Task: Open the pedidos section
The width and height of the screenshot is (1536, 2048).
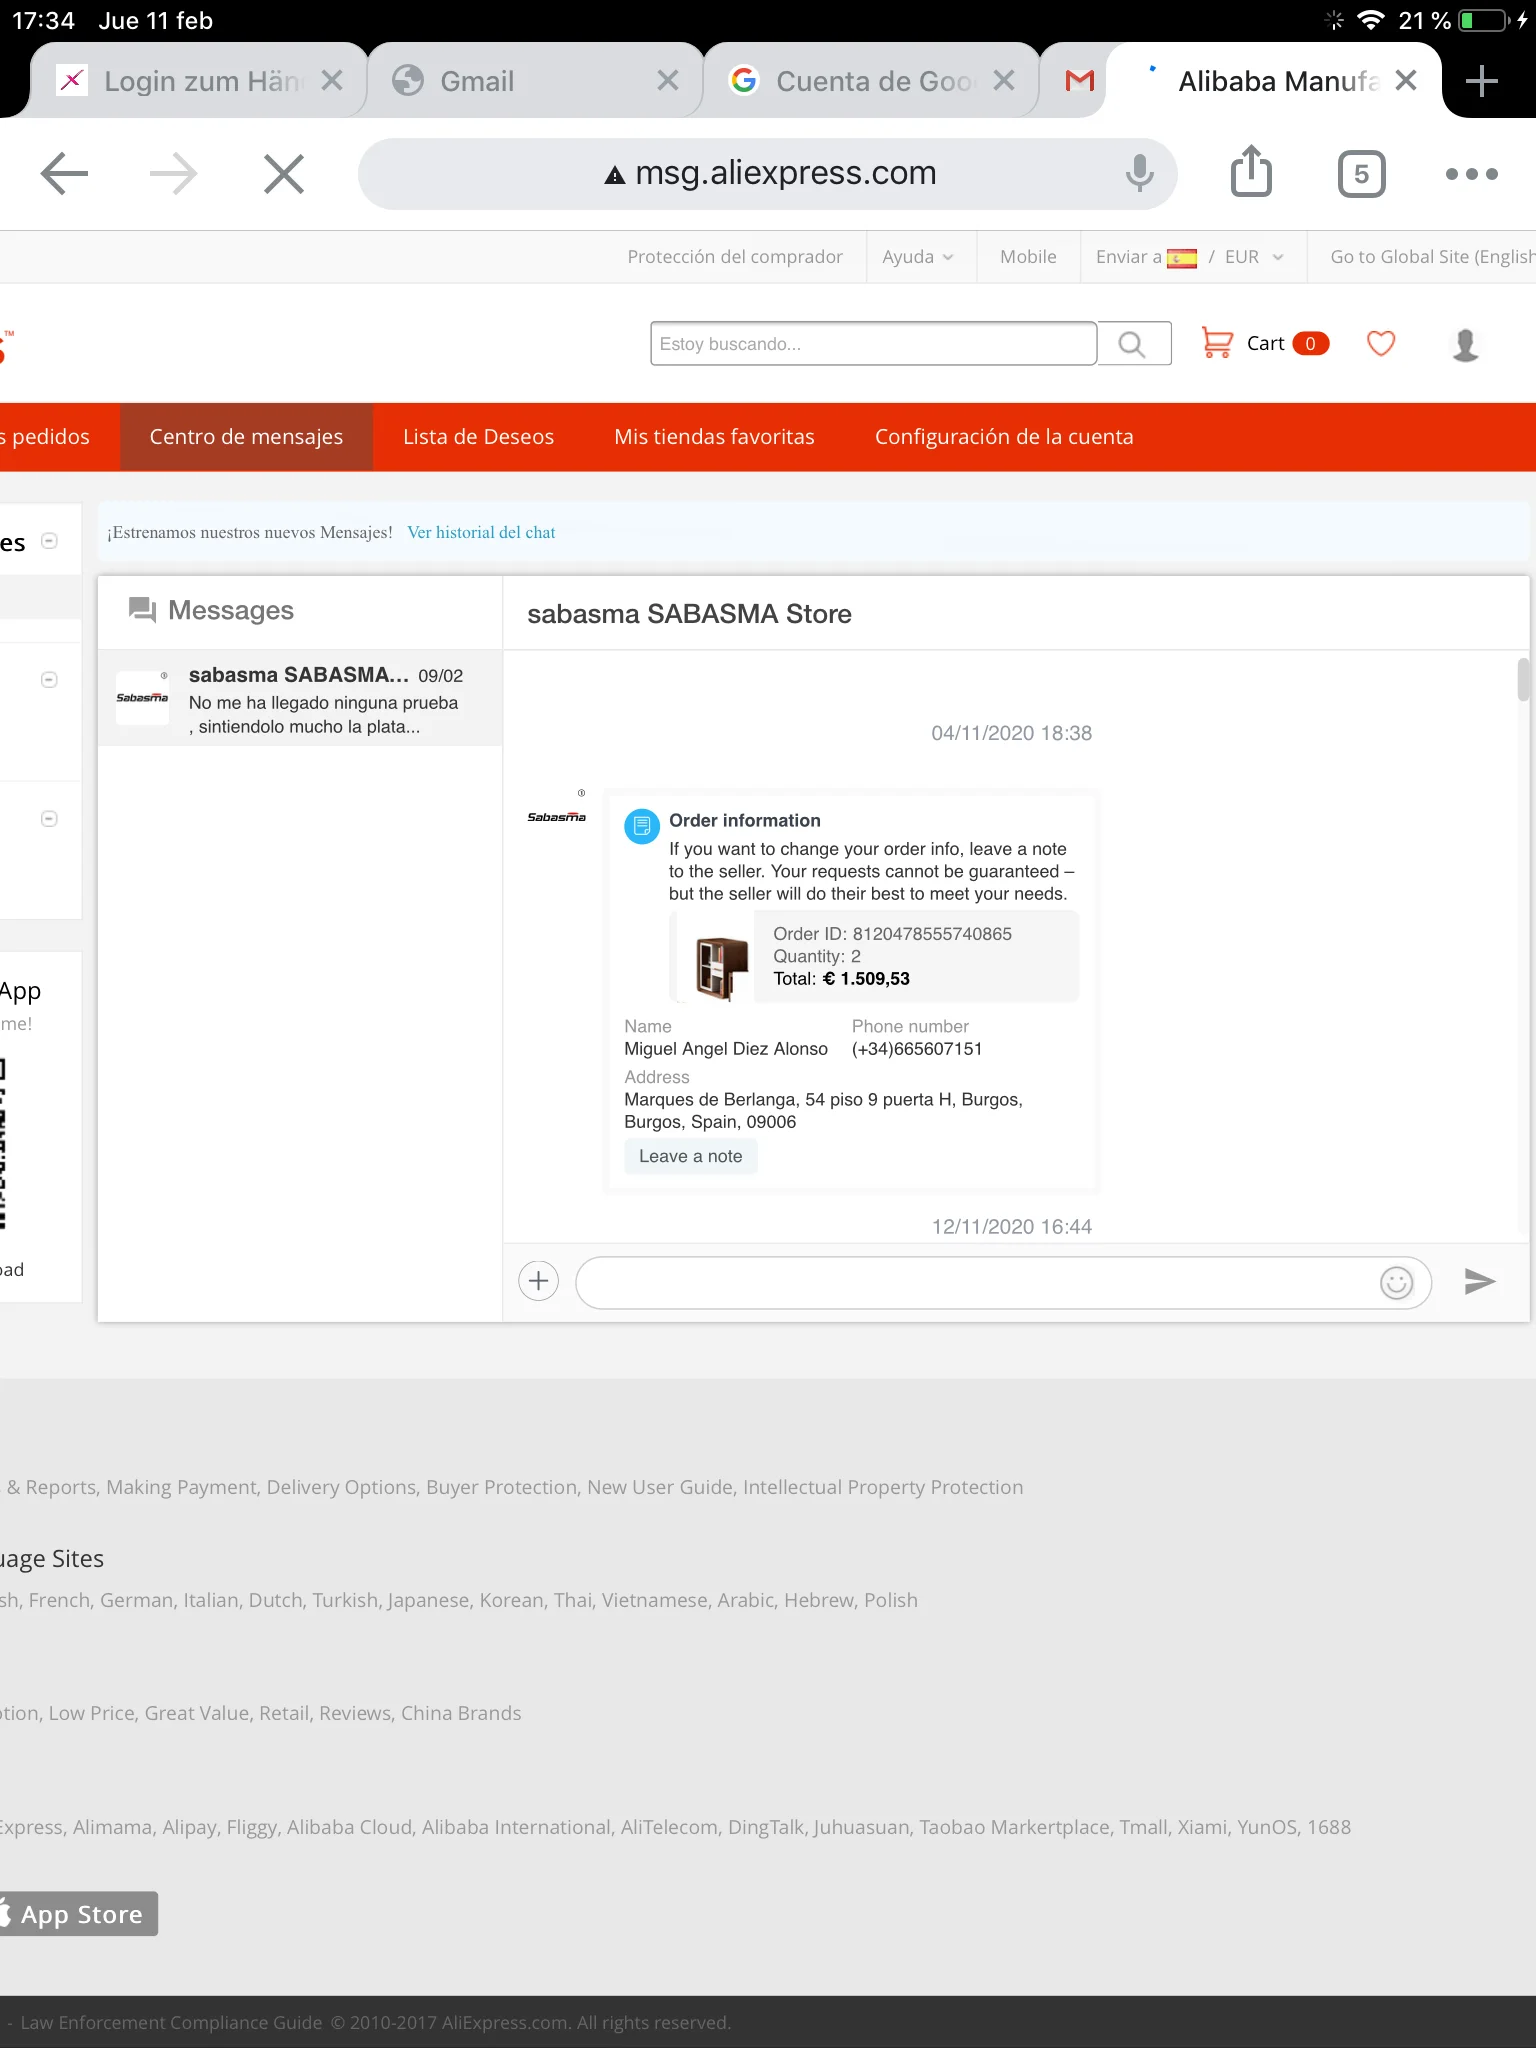Action: click(45, 437)
